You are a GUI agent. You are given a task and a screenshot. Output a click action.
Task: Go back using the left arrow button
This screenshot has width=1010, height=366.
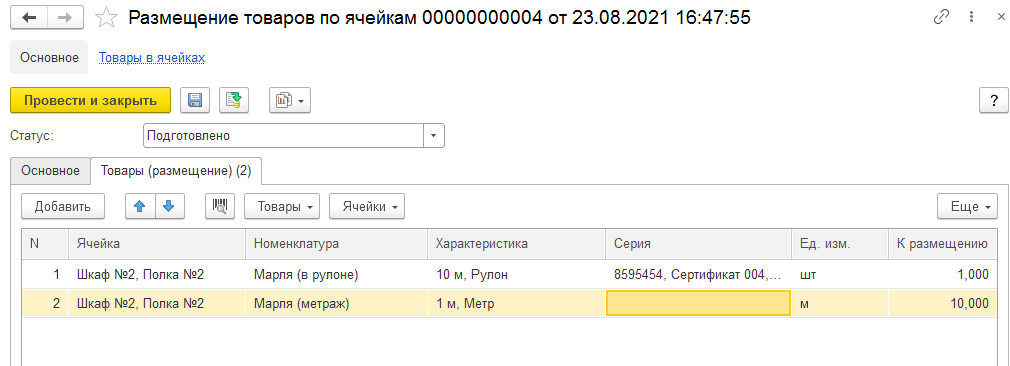(x=30, y=18)
